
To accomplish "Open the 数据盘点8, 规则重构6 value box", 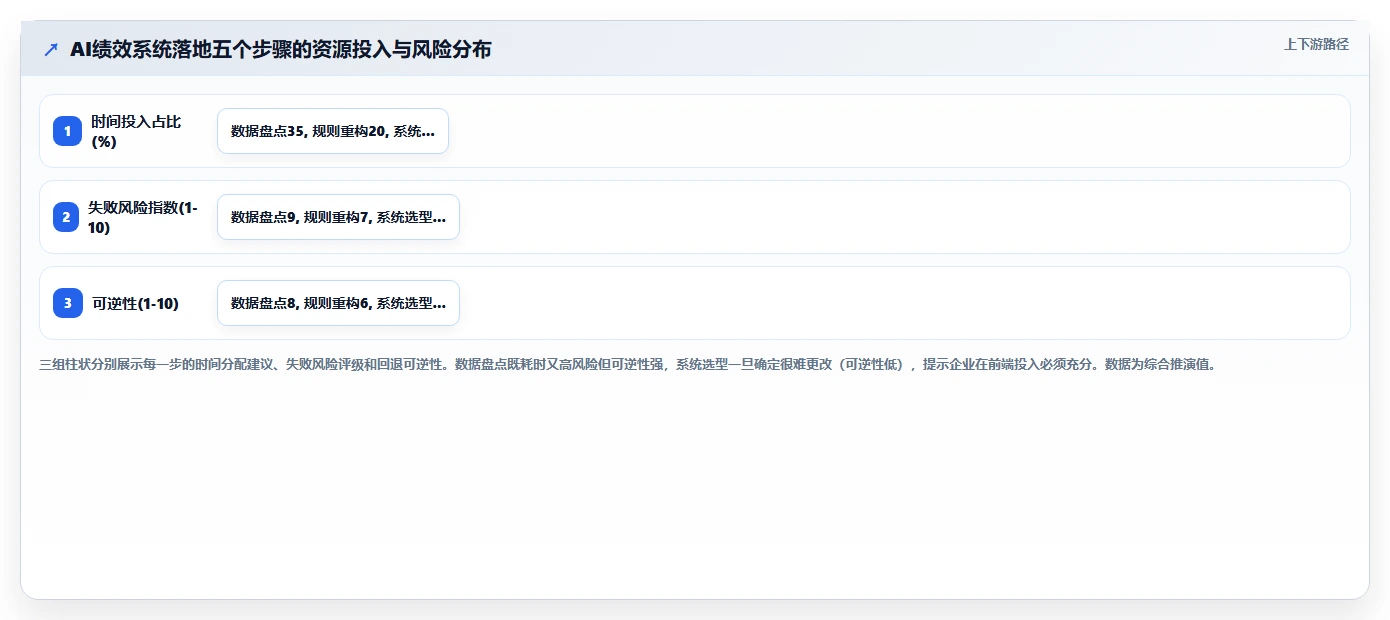I will click(x=338, y=303).
